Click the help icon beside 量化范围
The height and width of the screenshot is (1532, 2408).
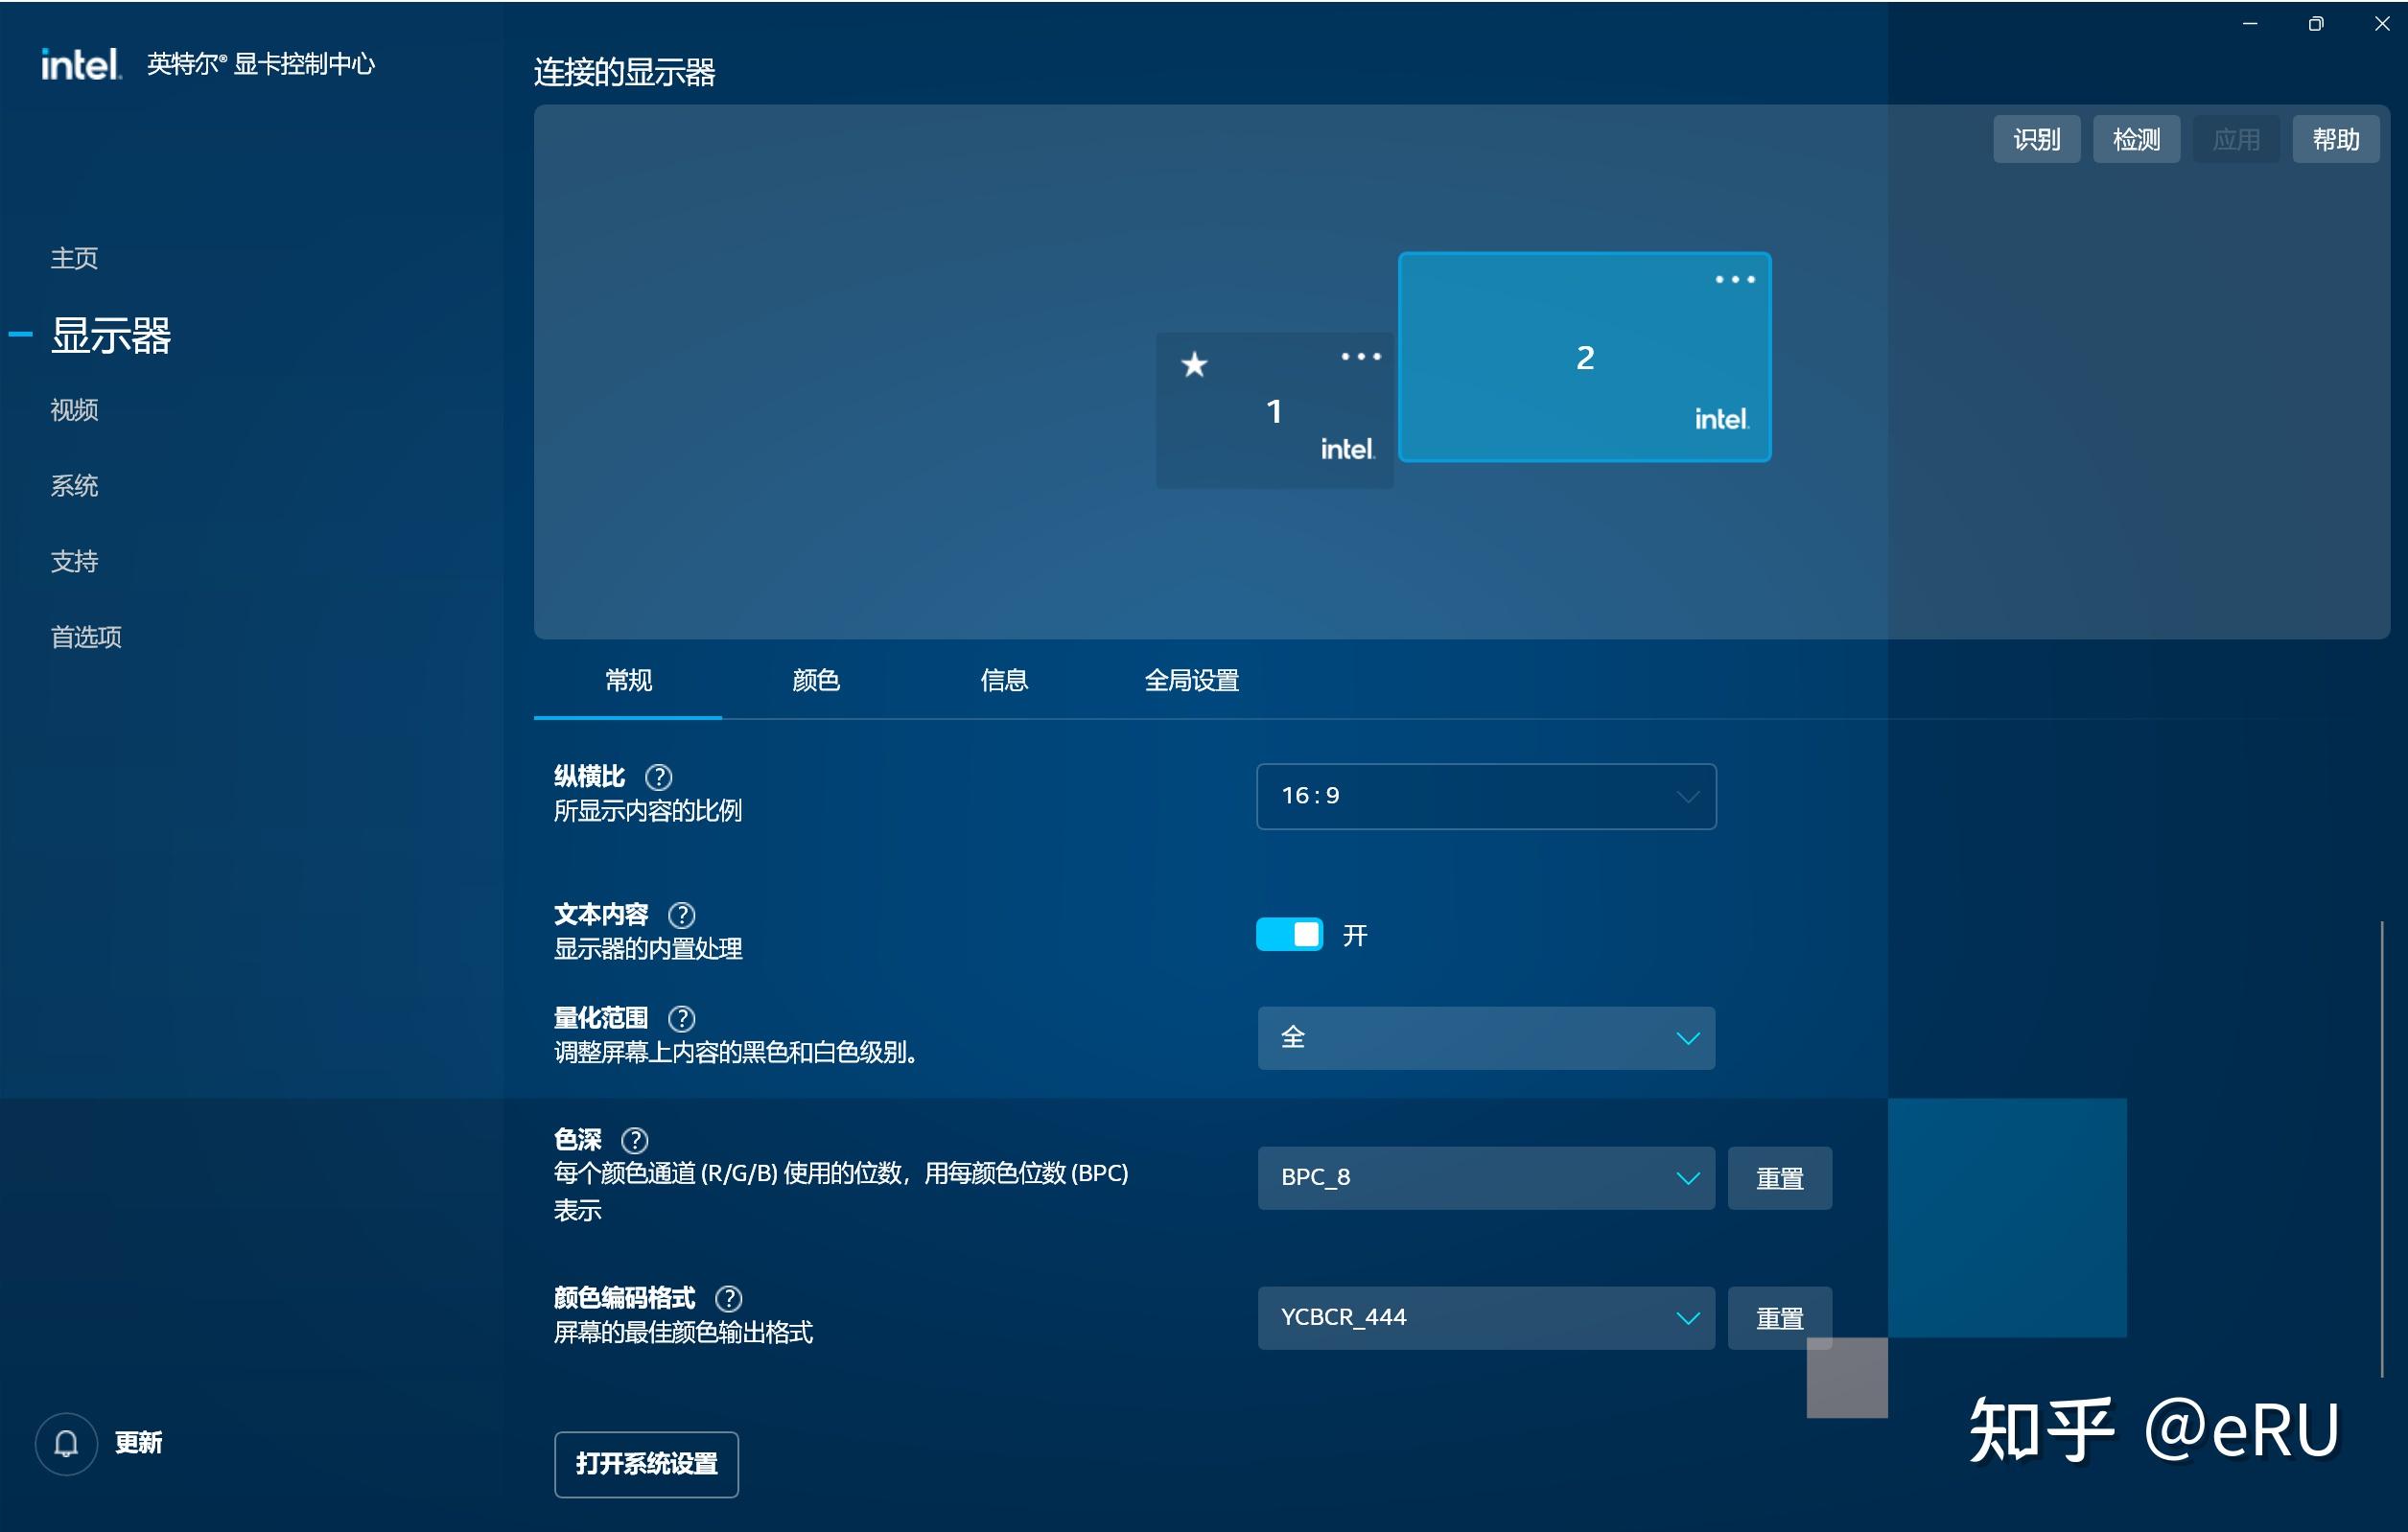click(x=681, y=1019)
